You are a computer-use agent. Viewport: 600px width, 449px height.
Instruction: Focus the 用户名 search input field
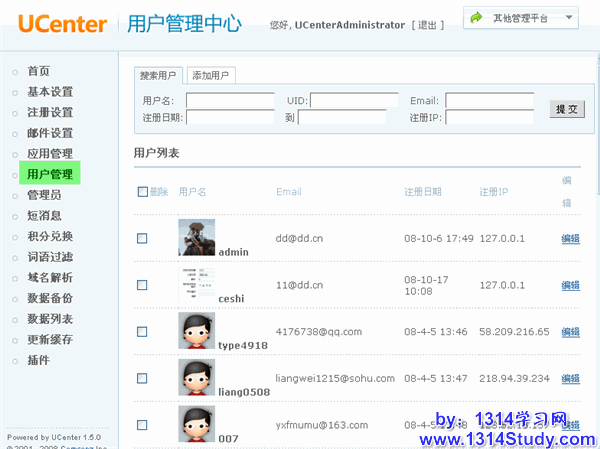pos(230,101)
